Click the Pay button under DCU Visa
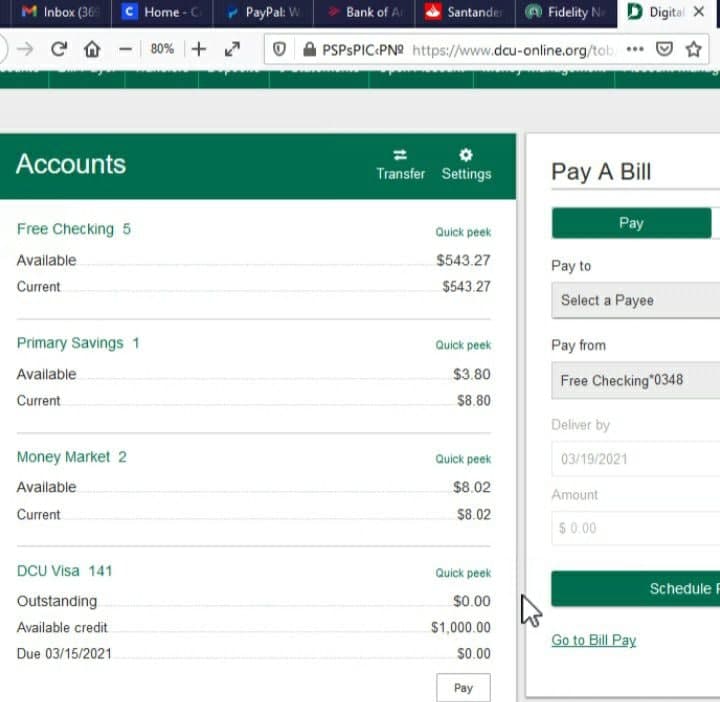The height and width of the screenshot is (702, 720). click(463, 688)
